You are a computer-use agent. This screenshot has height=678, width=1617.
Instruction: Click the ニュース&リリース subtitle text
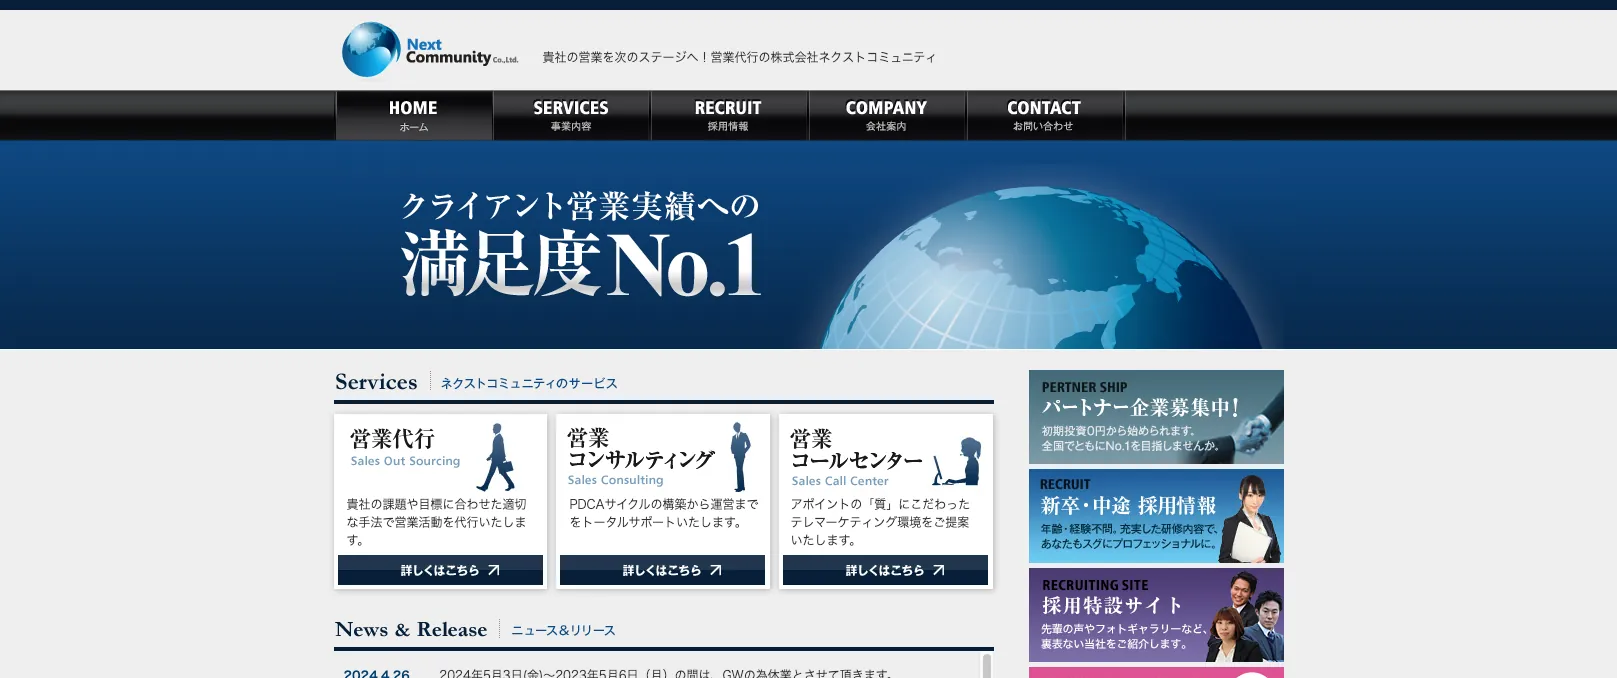click(563, 630)
